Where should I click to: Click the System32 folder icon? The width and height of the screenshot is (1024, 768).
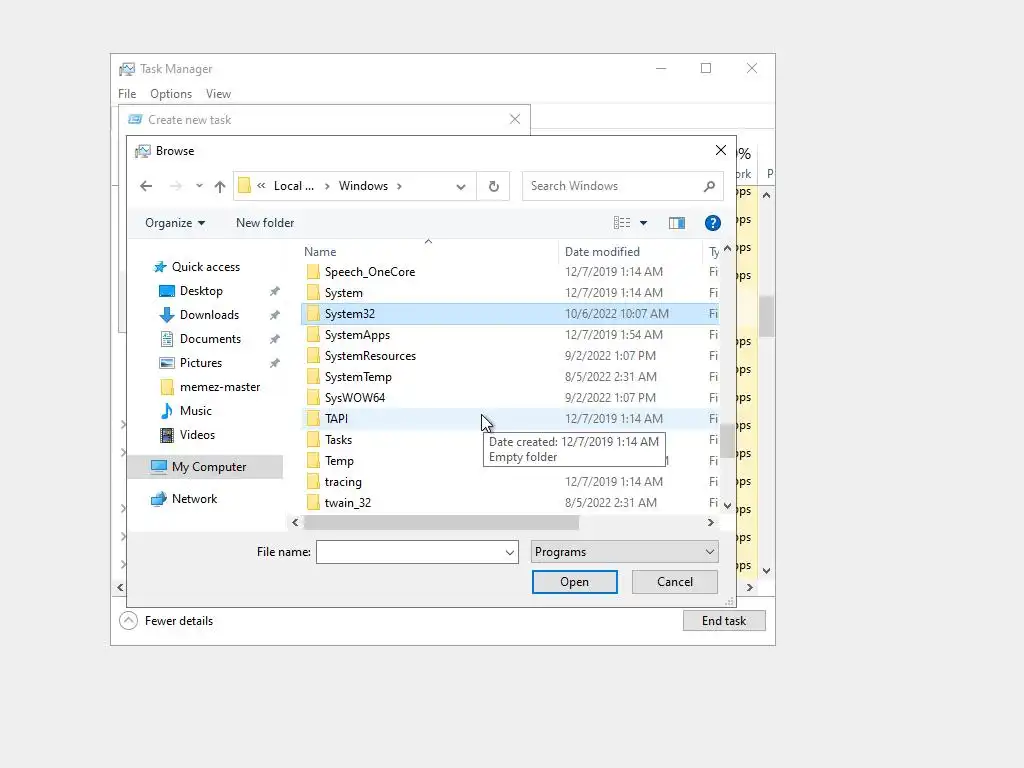coord(313,314)
